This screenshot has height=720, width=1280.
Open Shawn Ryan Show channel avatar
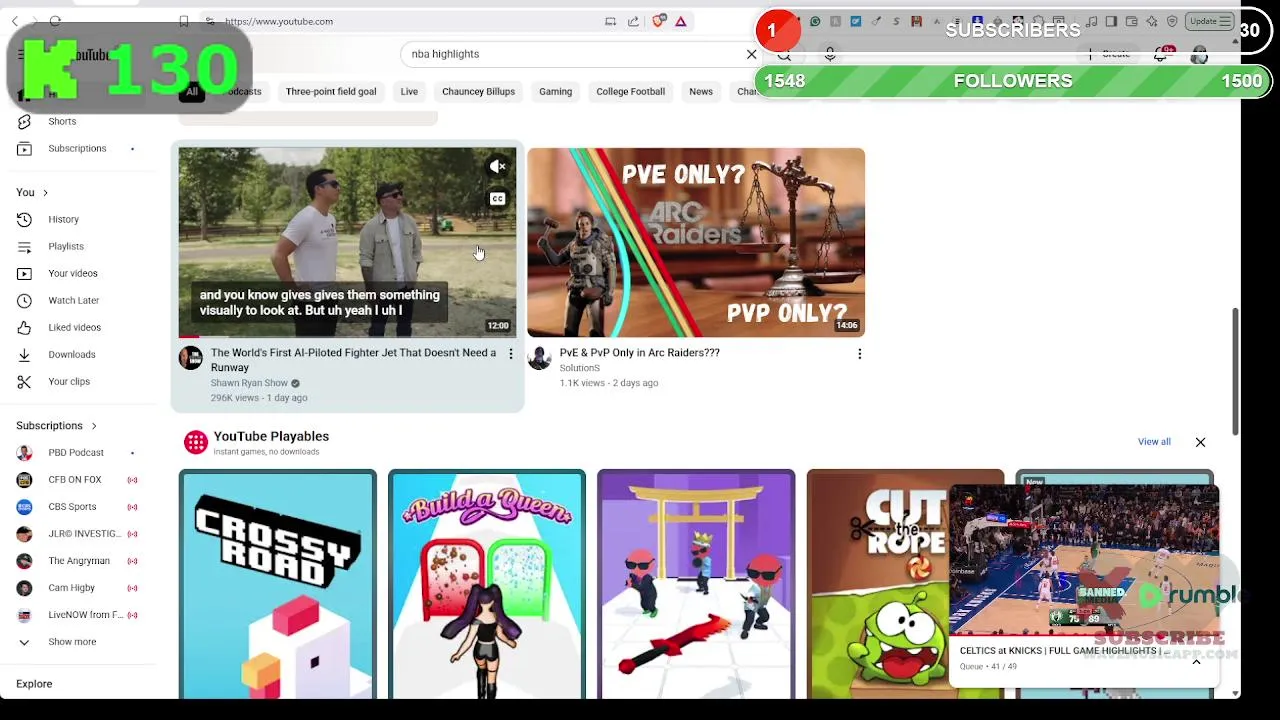(x=190, y=358)
